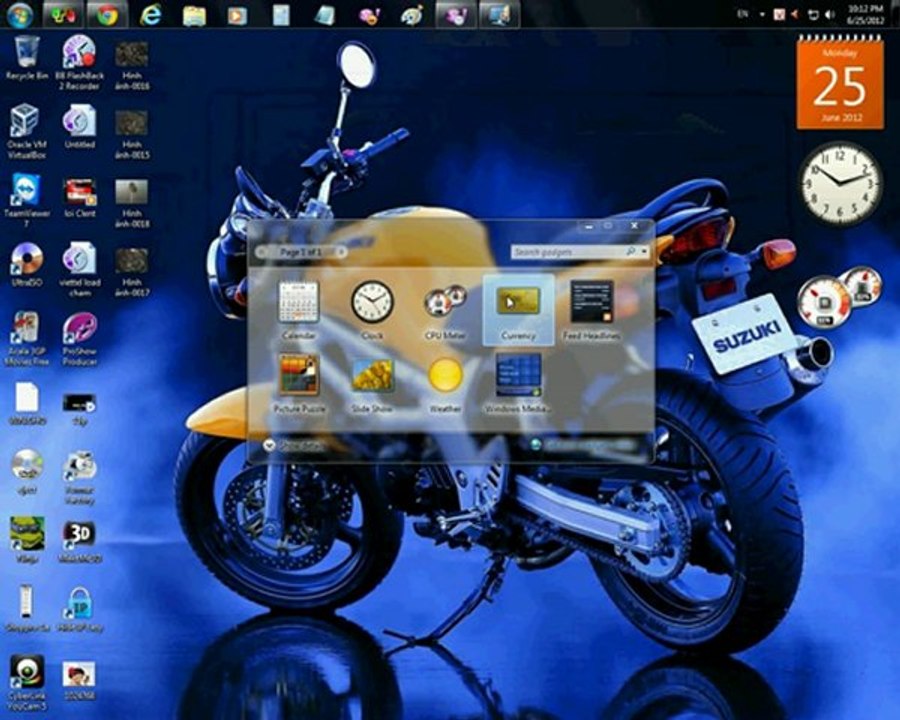Open Paint palette icon on the taskbar
Image resolution: width=900 pixels, height=720 pixels.
(x=411, y=14)
